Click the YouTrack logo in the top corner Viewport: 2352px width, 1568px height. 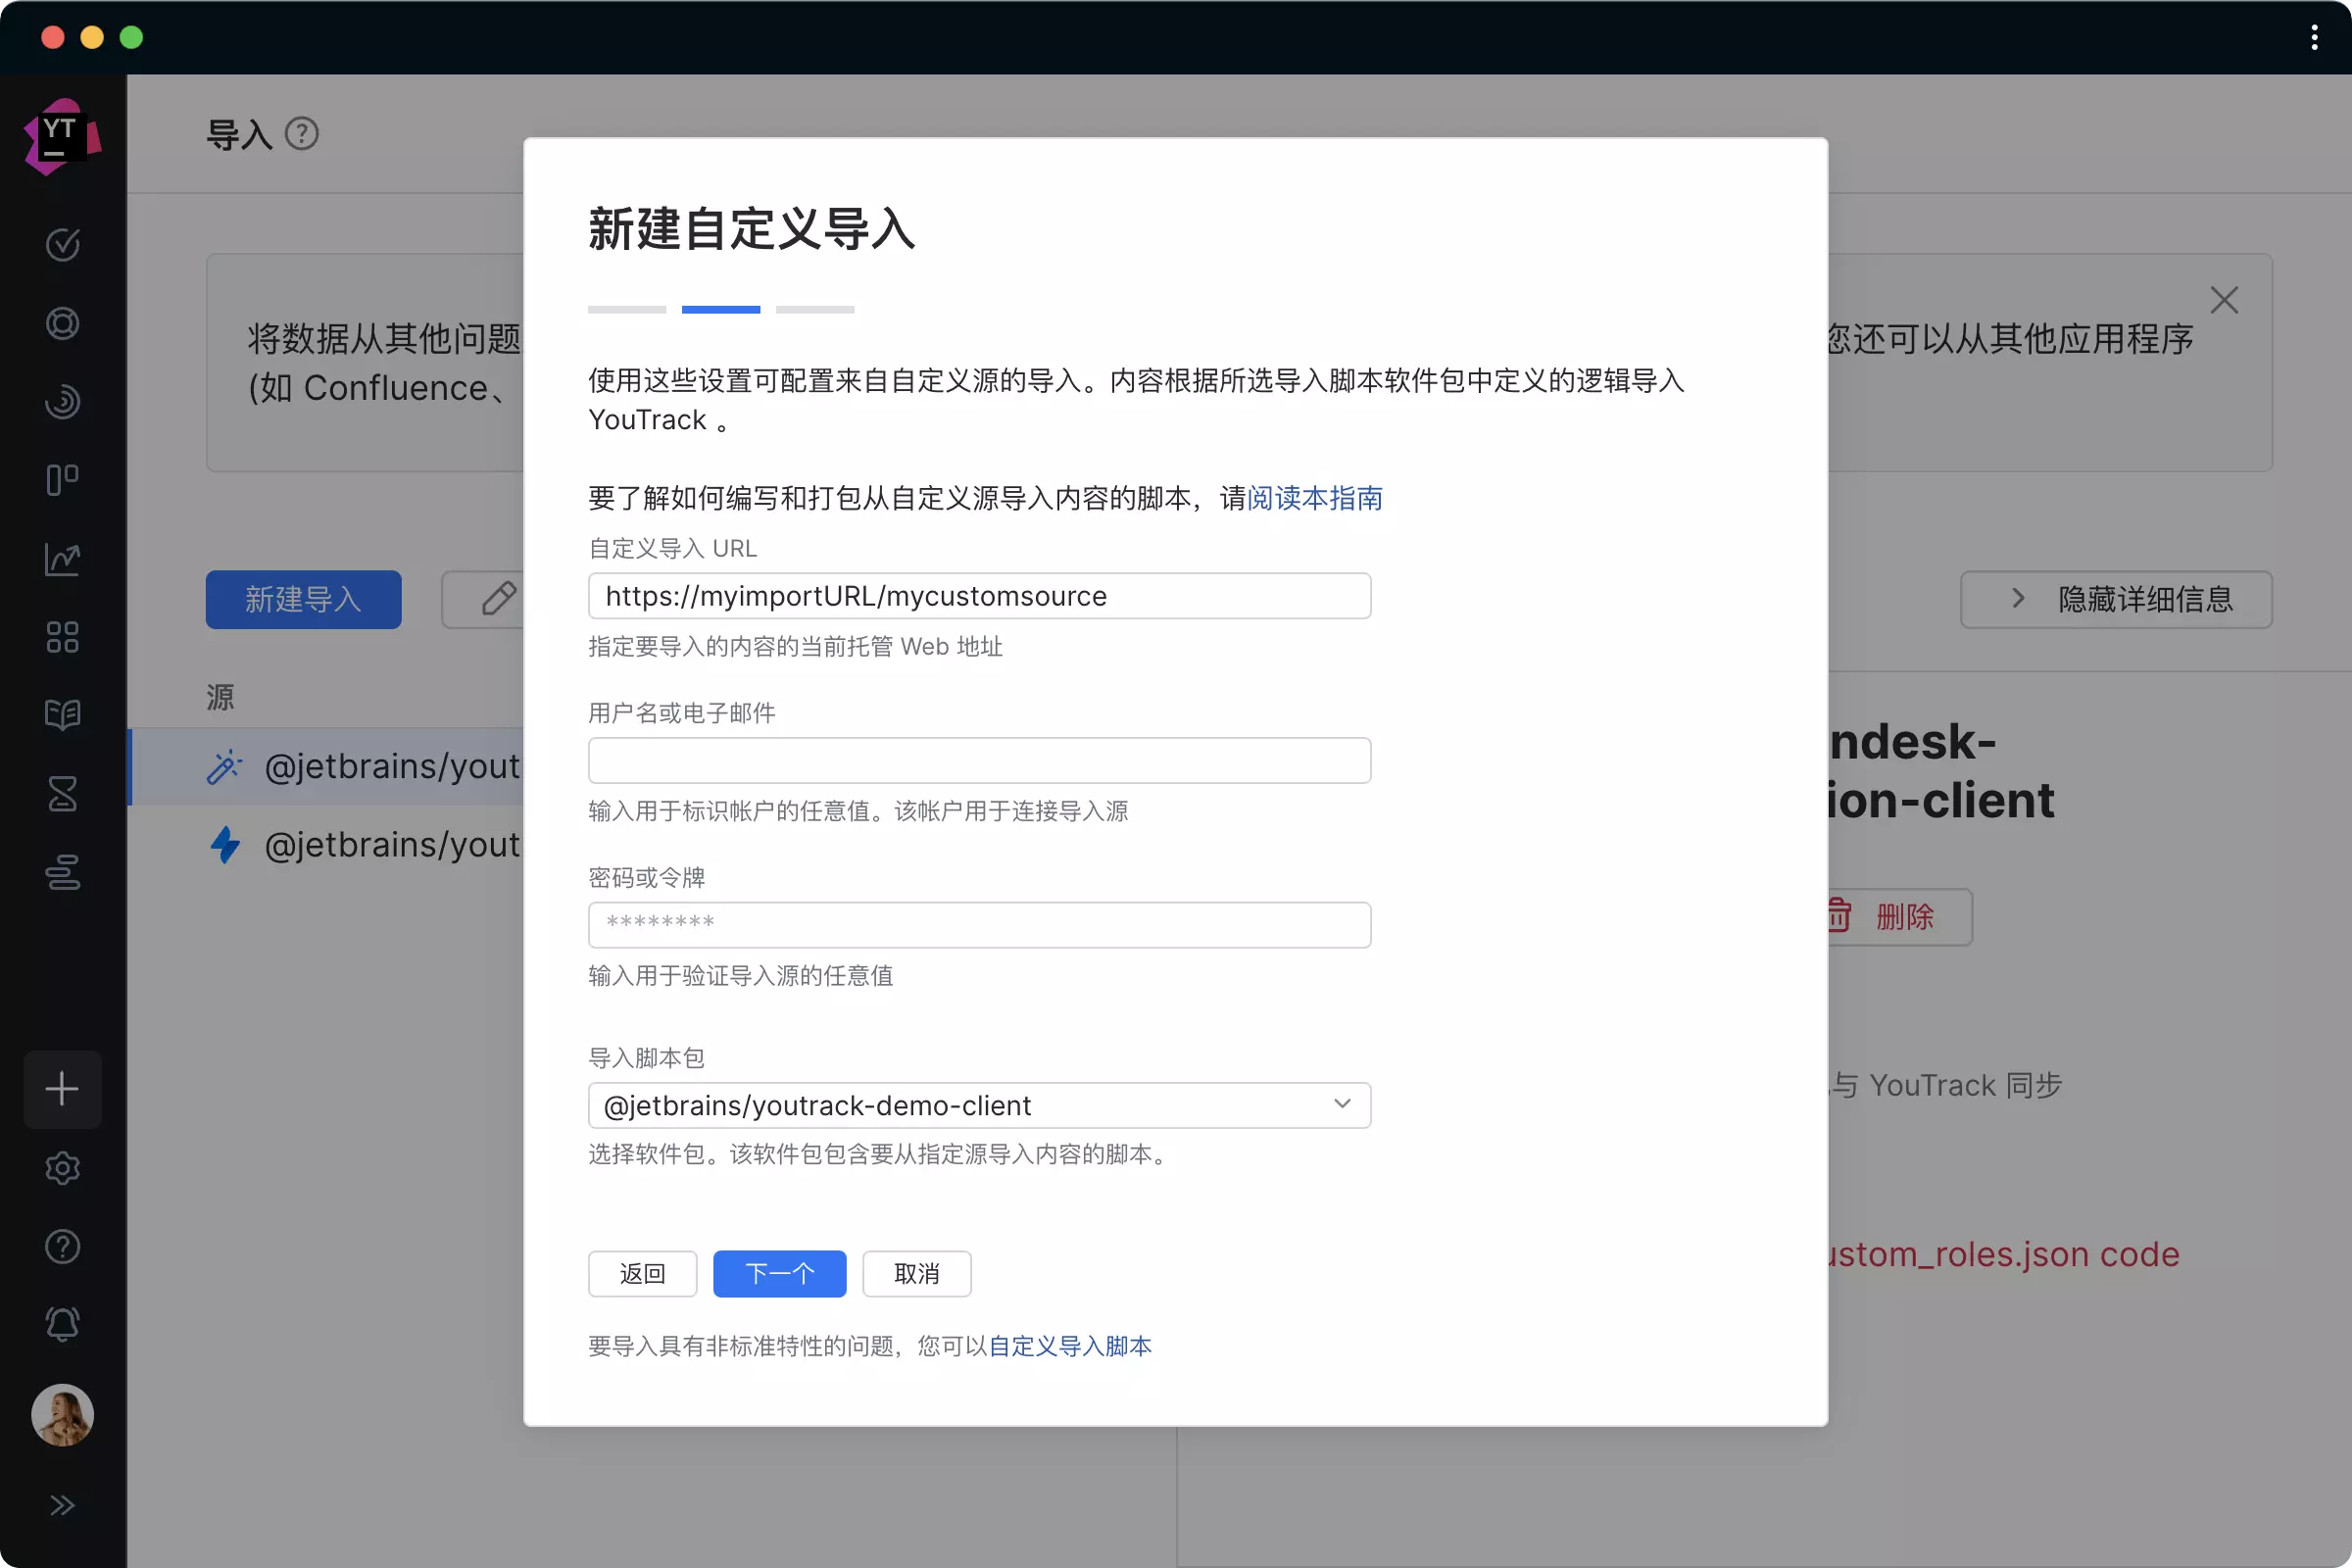(x=62, y=135)
